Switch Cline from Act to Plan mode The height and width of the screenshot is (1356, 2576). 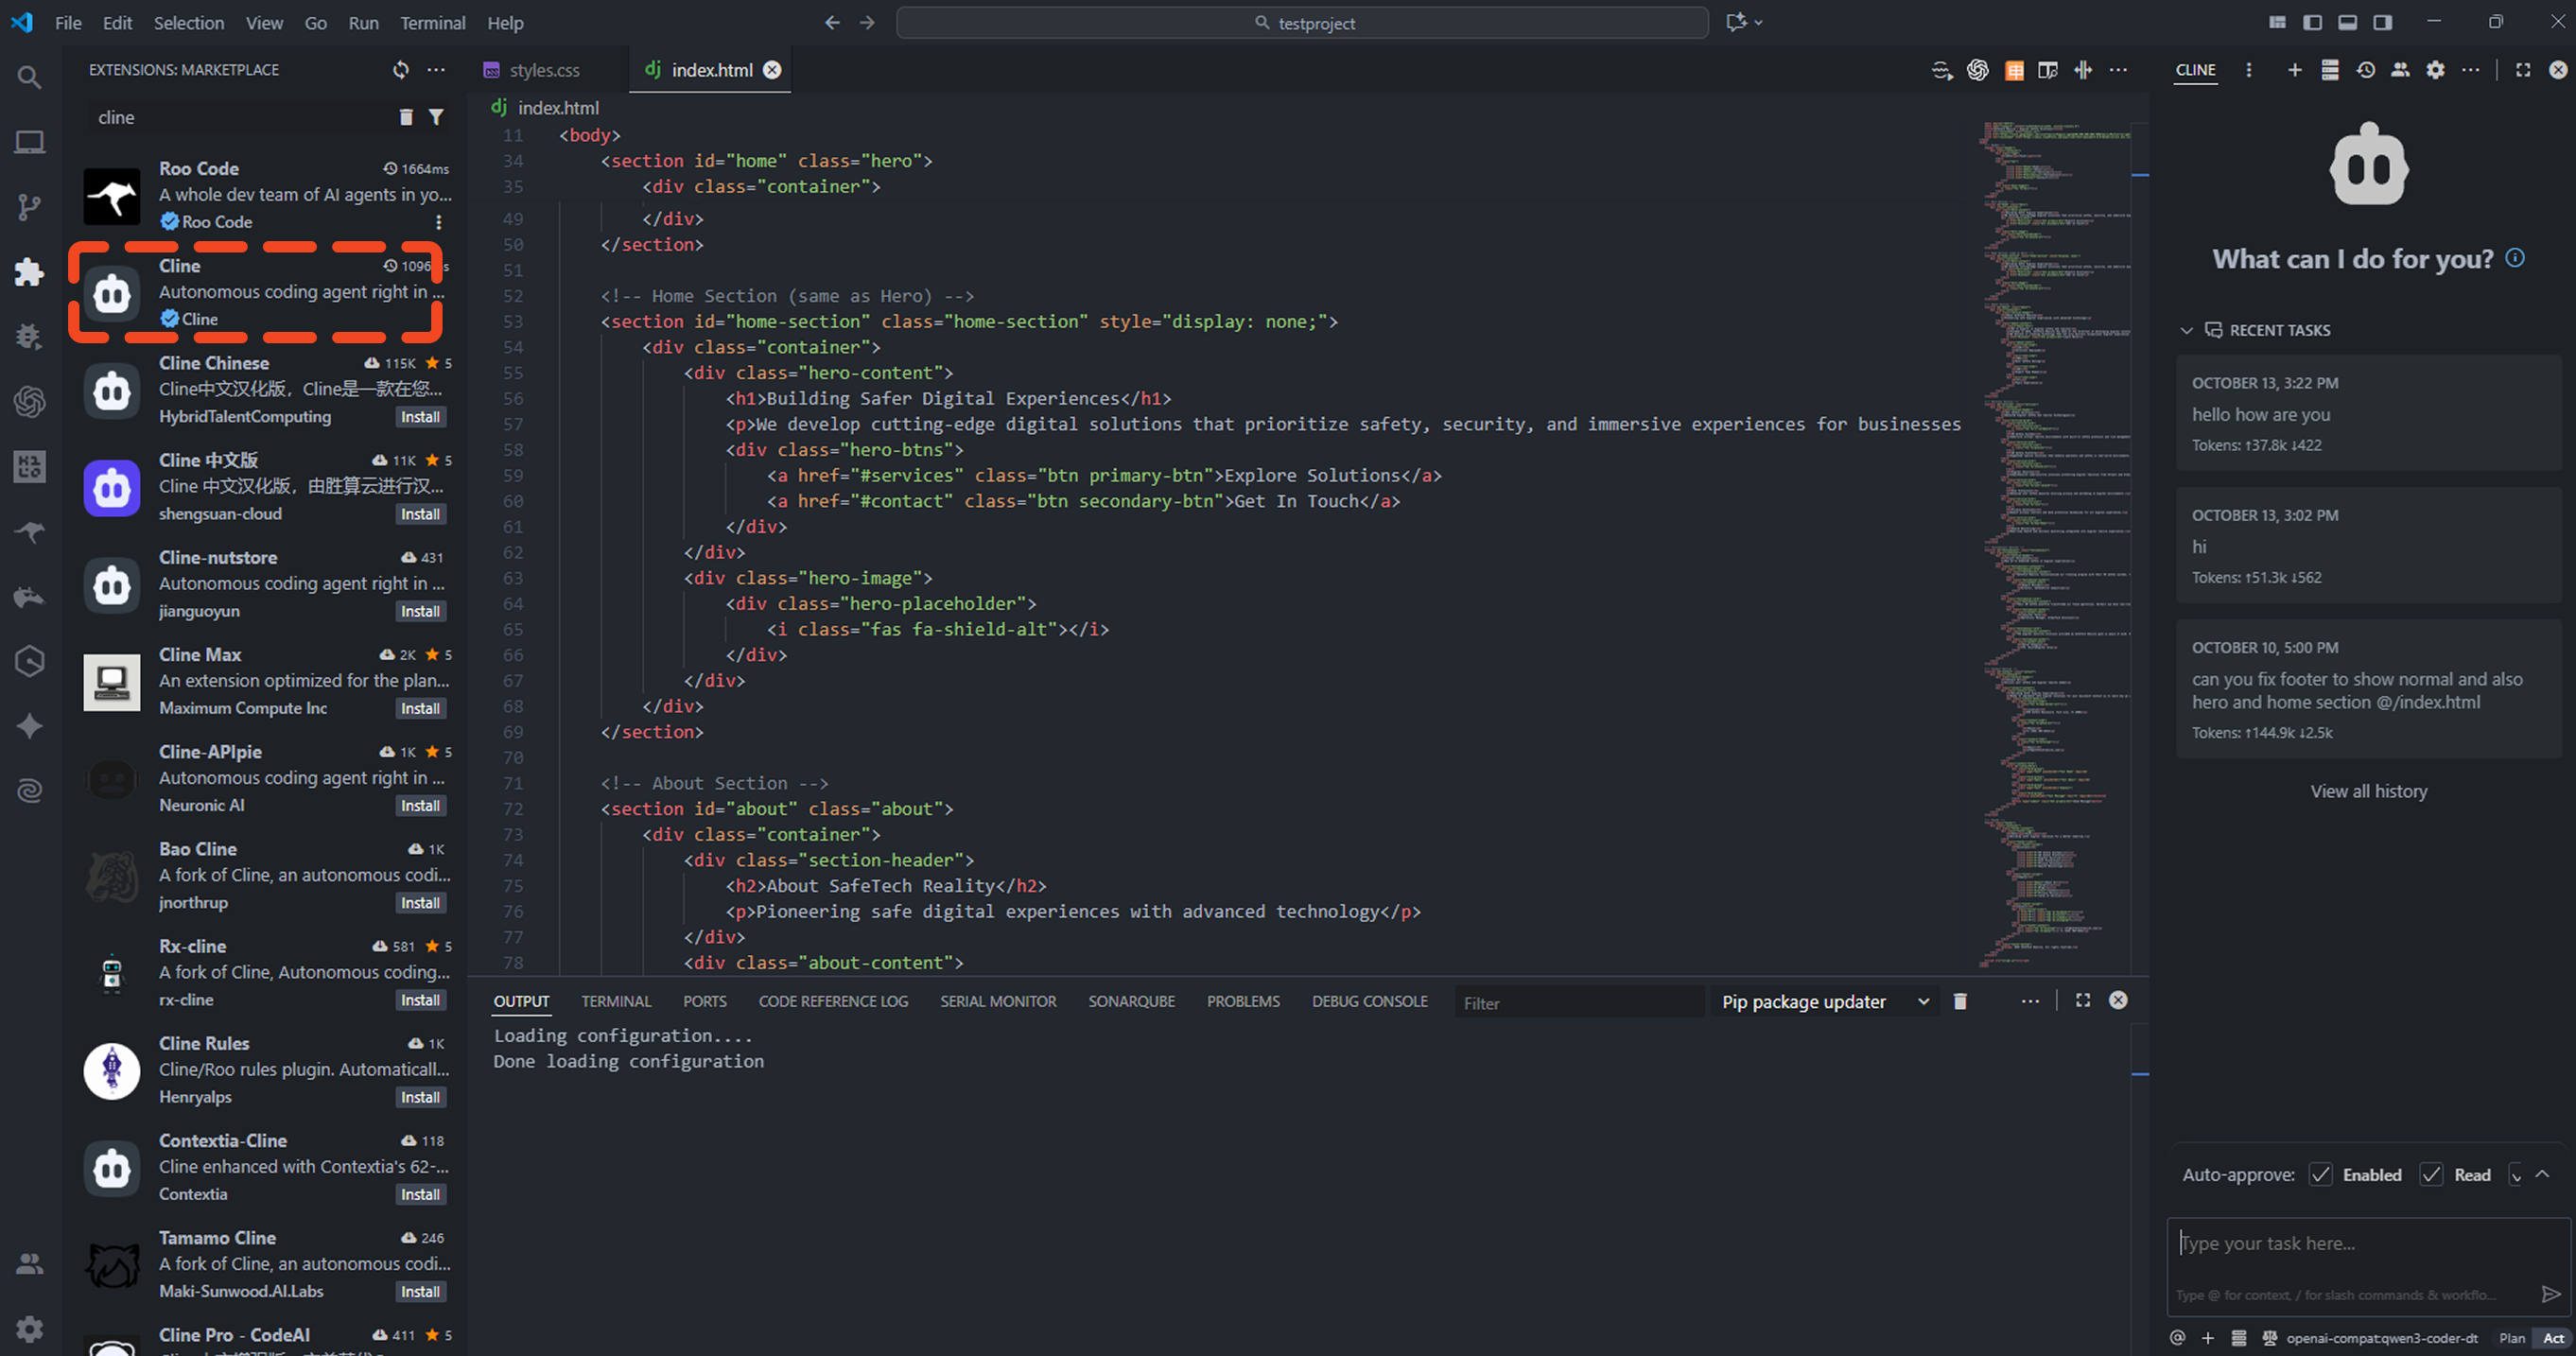coord(2512,1337)
